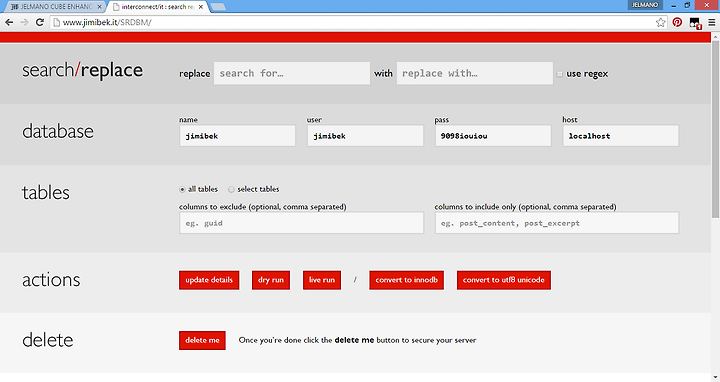Click the page's vertical scrollbar thumb
This screenshot has height=382, width=720.
point(715,129)
